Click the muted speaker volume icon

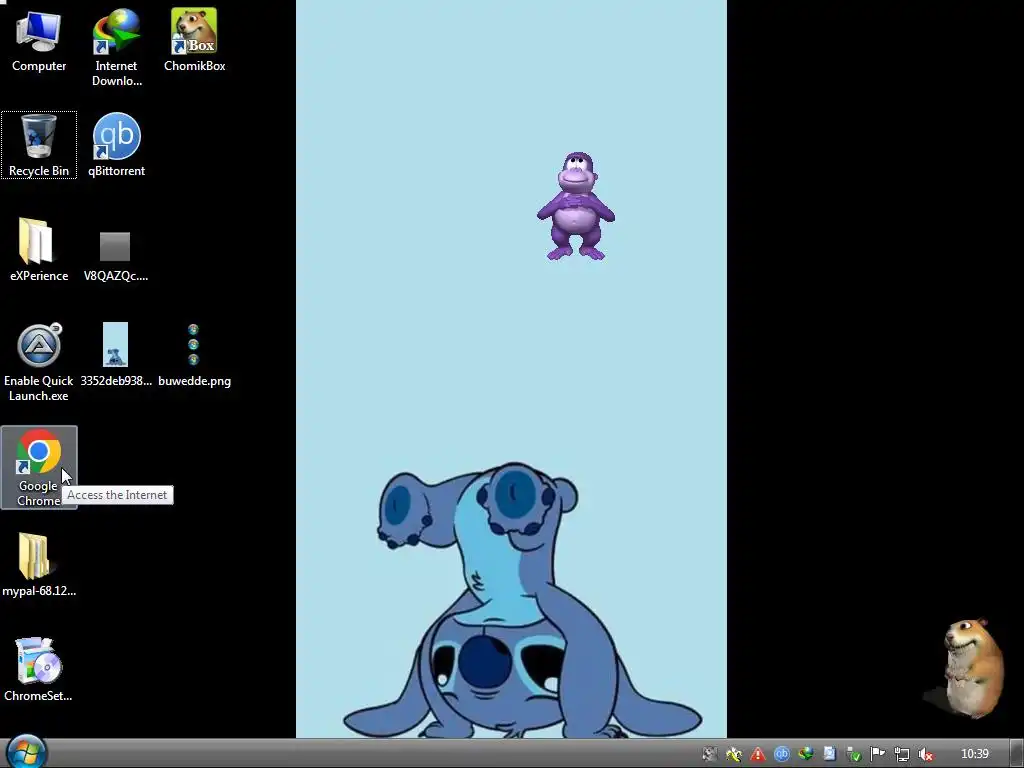point(925,754)
